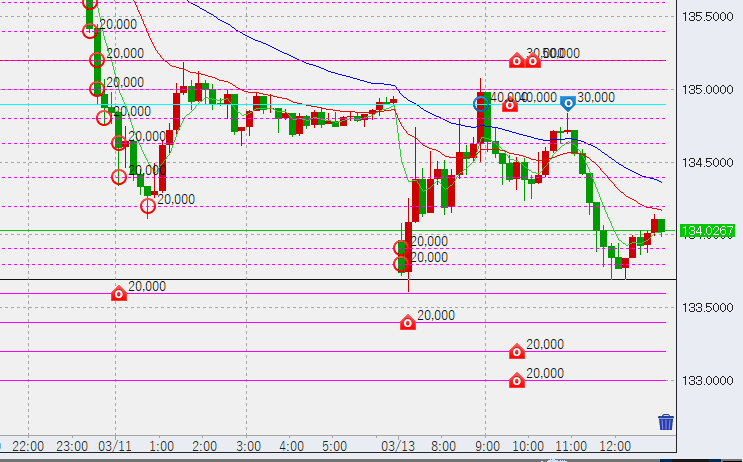743x462 pixels.
Task: Click red 20,000 order marker on black line
Action: coord(118,293)
